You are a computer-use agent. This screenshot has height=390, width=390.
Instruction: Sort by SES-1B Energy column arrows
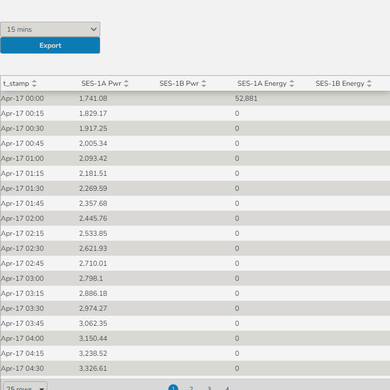pyautogui.click(x=369, y=83)
